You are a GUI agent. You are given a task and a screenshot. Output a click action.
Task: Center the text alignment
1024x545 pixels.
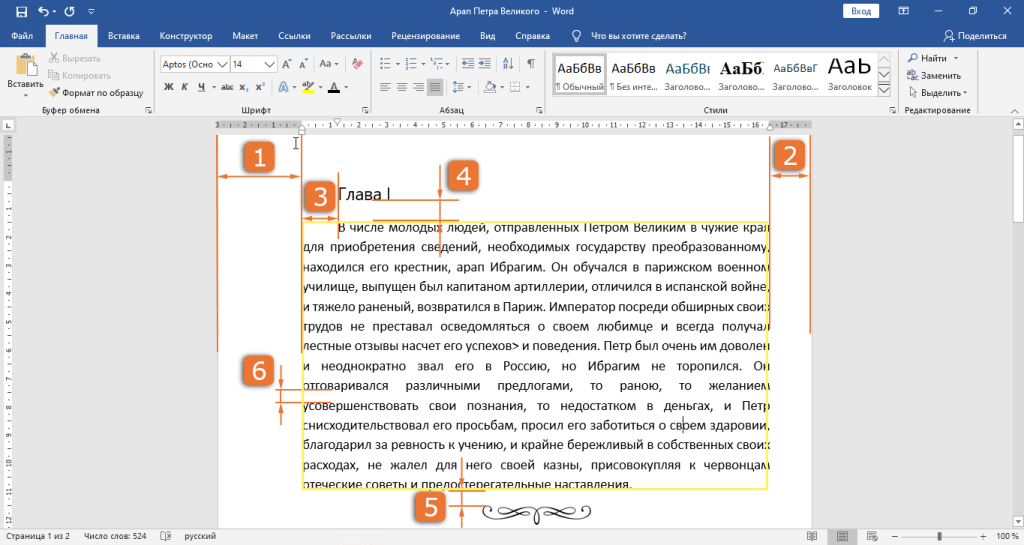pyautogui.click(x=402, y=87)
